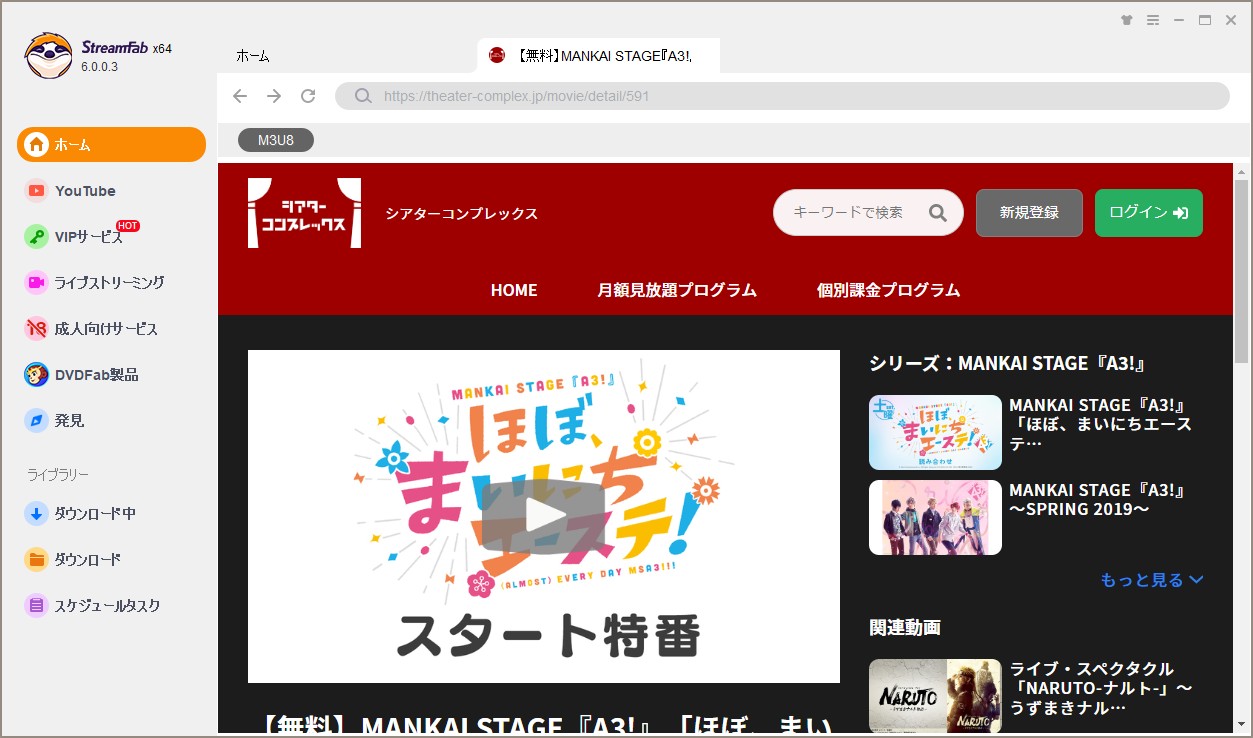Click the site search magnifier icon
Viewport: 1253px width, 738px height.
click(x=937, y=212)
